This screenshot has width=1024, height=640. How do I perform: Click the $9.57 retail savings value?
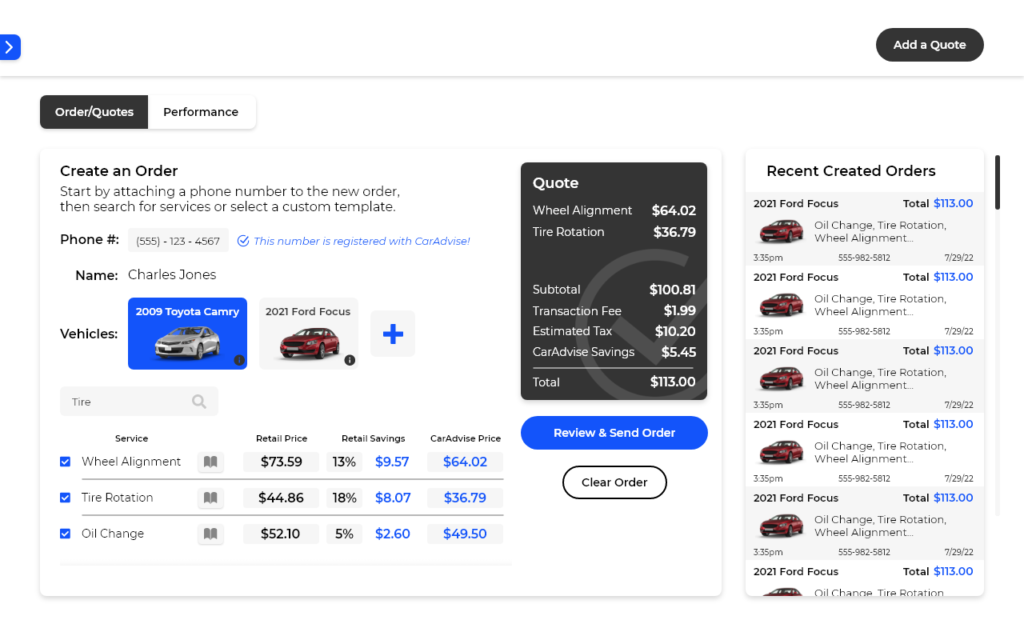point(392,462)
